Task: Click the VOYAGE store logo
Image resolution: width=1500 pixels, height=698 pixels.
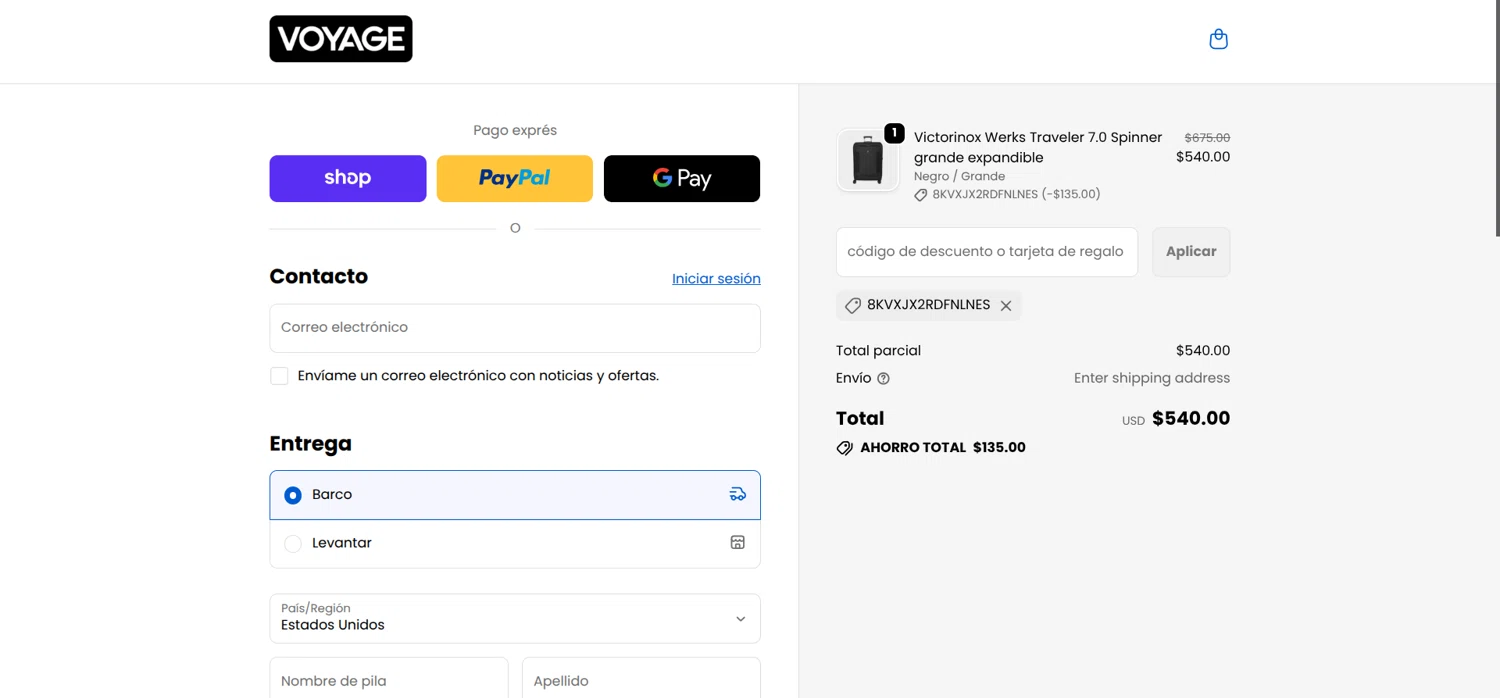Action: (x=341, y=39)
